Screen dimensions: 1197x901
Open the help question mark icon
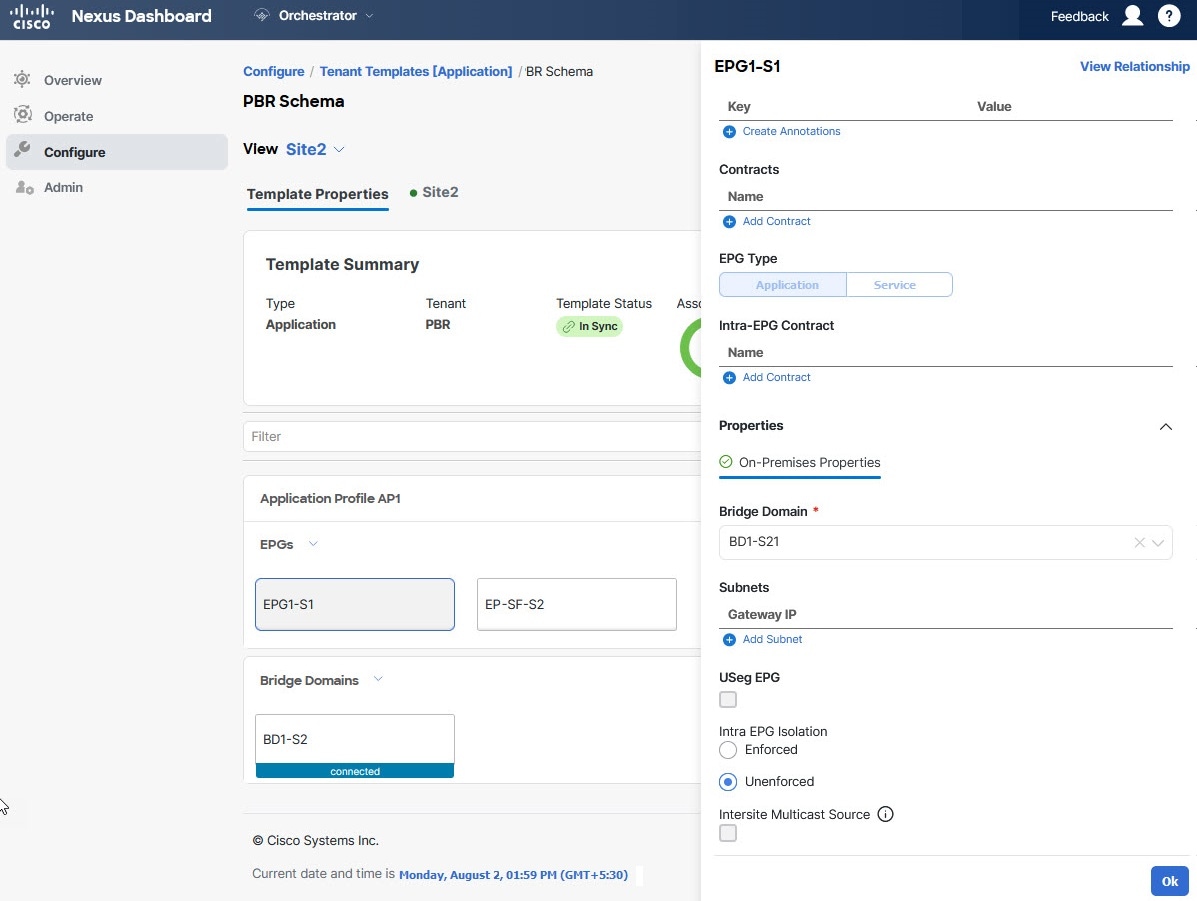(1169, 16)
